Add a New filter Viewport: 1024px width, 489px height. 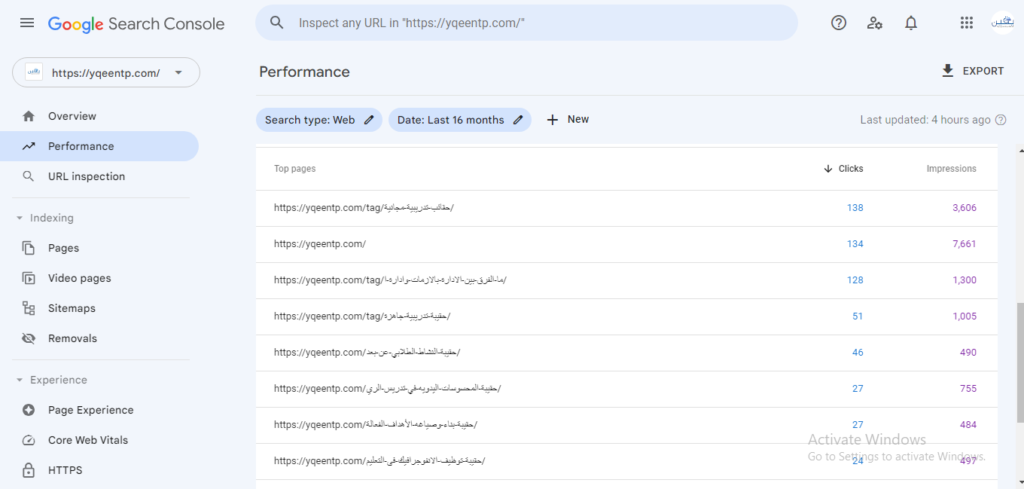point(568,120)
